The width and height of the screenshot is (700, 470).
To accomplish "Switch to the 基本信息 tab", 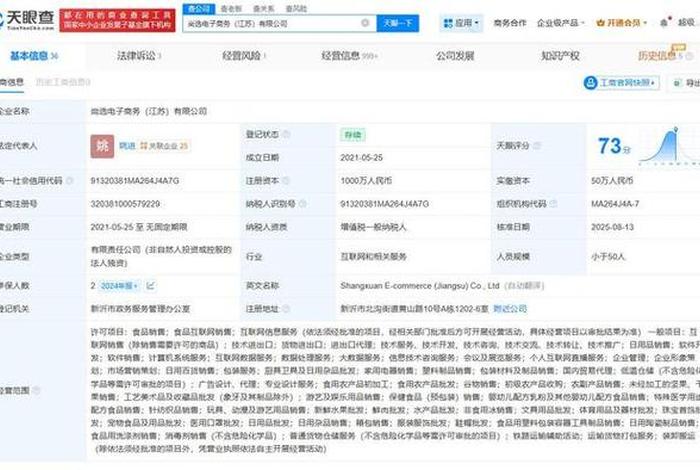I will coord(34,56).
